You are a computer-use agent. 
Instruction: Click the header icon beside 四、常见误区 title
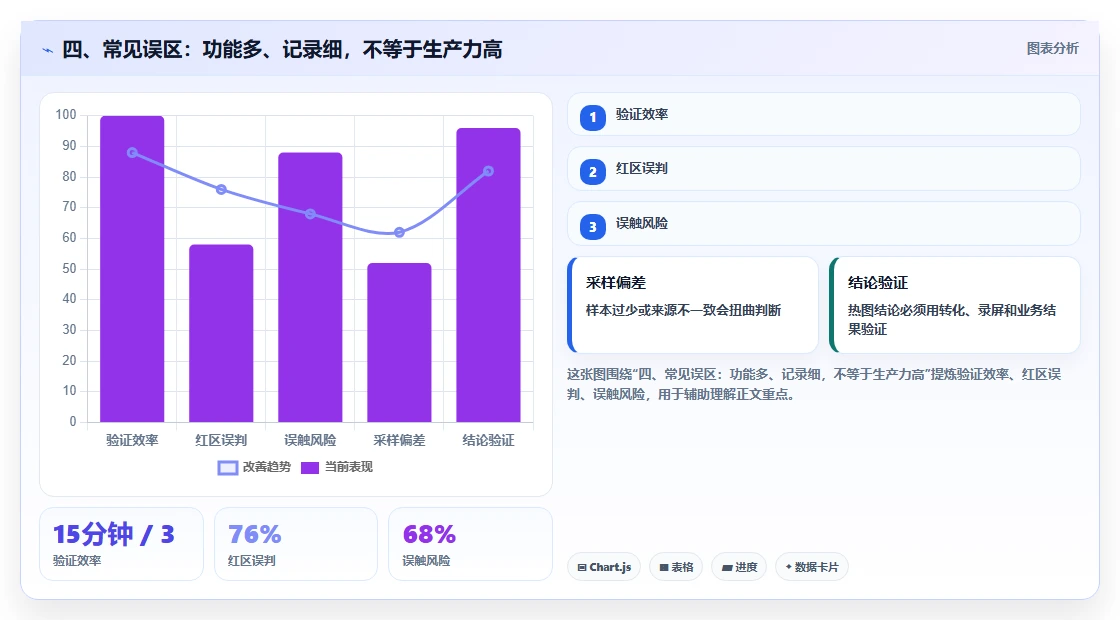click(x=47, y=50)
